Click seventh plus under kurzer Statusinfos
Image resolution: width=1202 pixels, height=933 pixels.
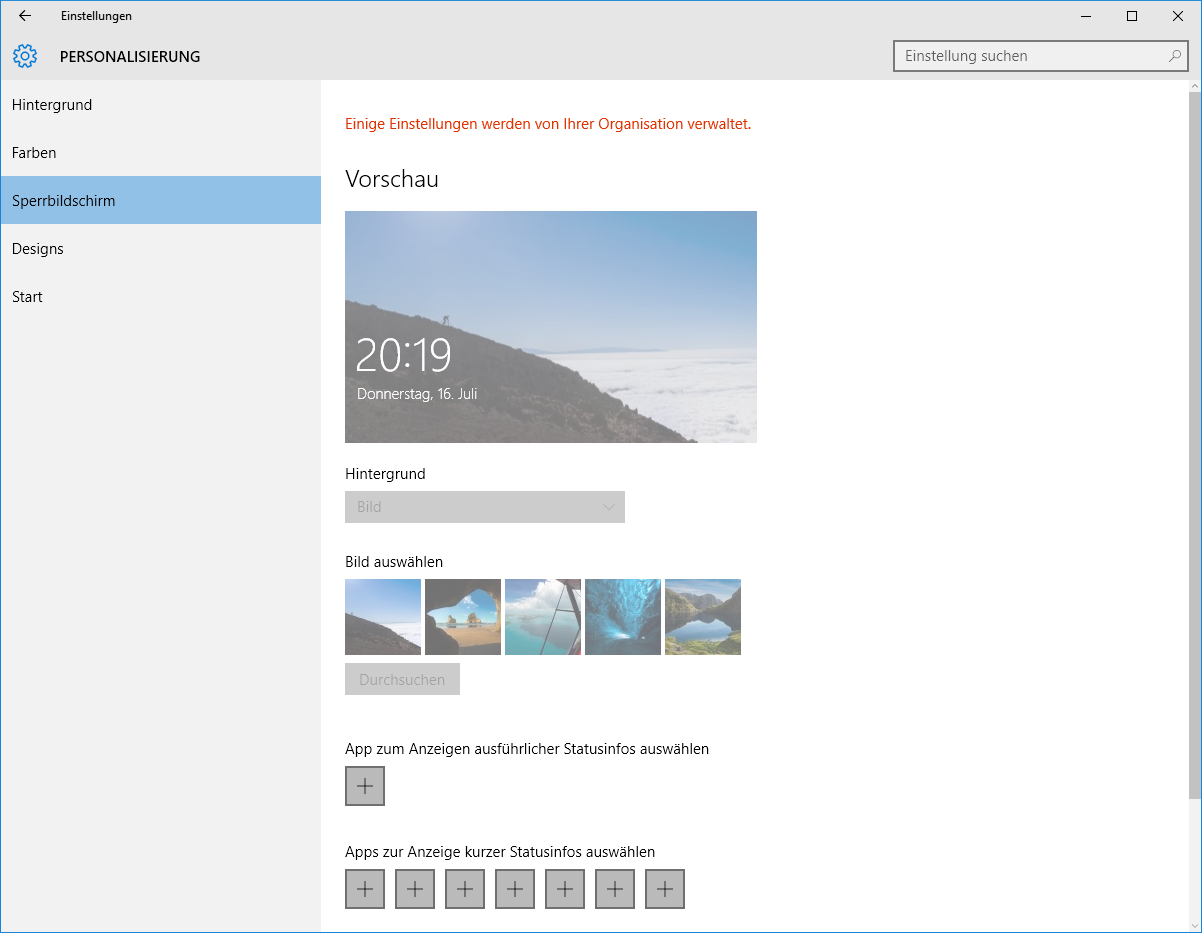pos(665,889)
